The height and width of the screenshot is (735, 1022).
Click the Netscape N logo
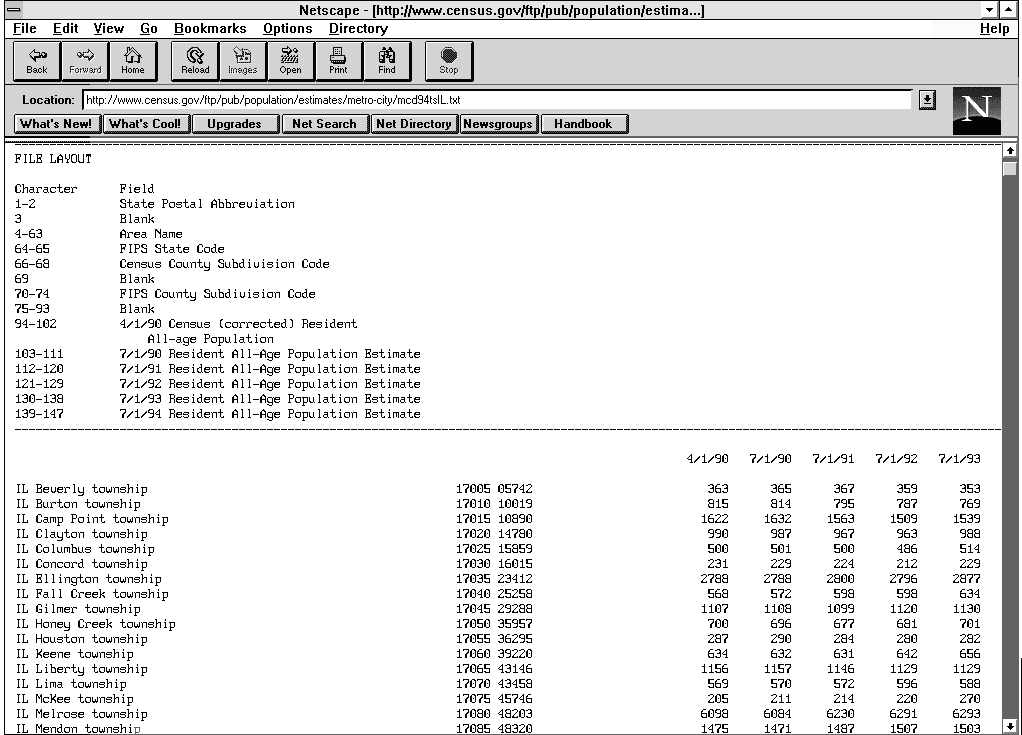[x=976, y=111]
